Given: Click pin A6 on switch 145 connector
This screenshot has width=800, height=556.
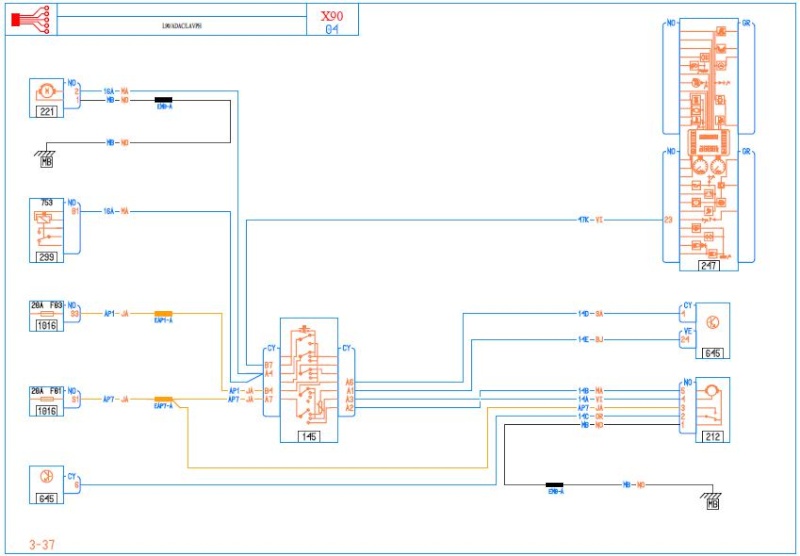Looking at the screenshot, I should coord(349,382).
